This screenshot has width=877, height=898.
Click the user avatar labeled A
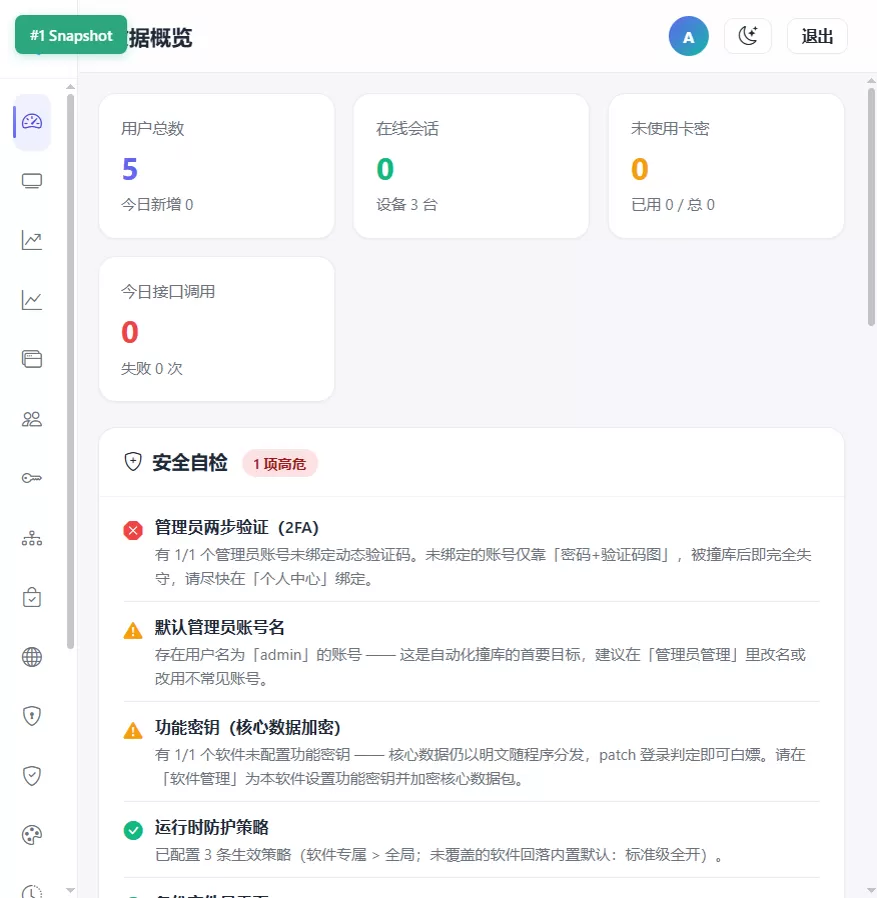click(x=689, y=36)
